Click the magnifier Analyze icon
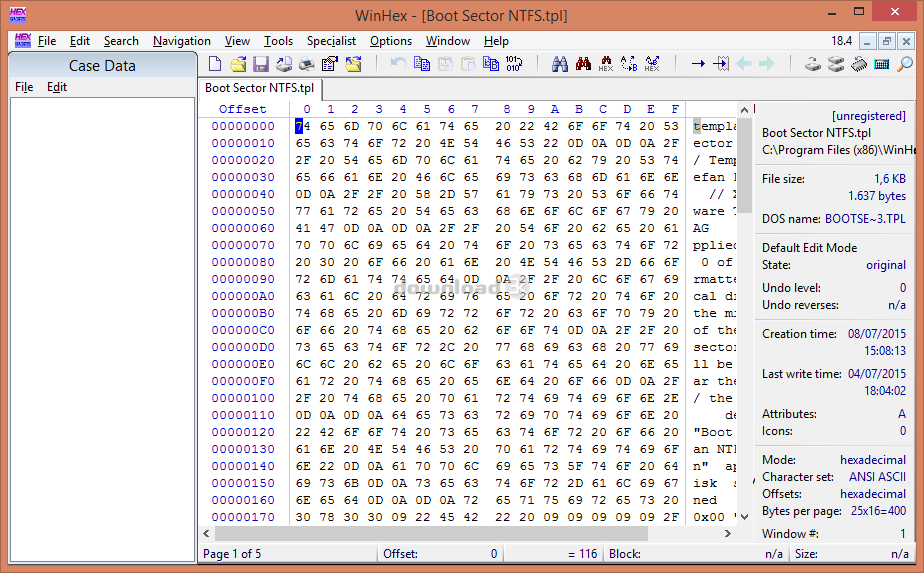 pyautogui.click(x=905, y=64)
